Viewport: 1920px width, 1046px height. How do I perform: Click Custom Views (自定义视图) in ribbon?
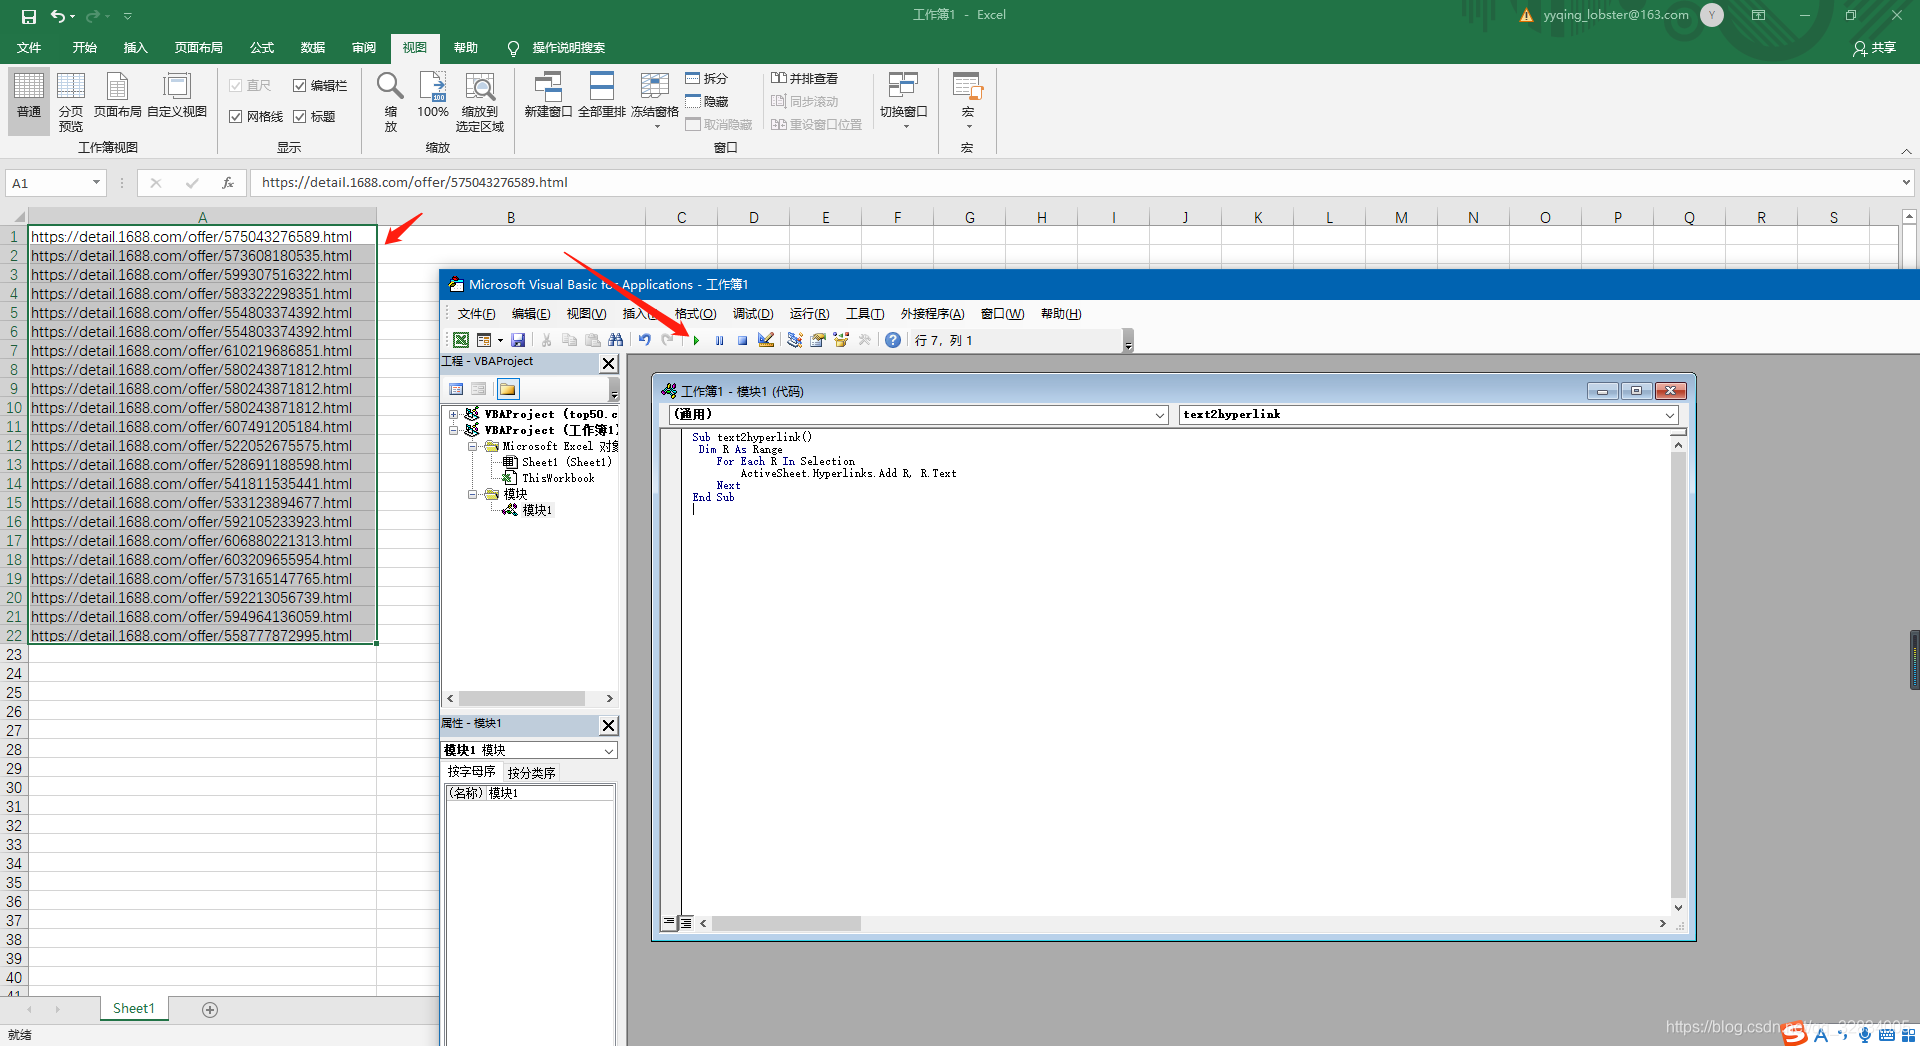pos(177,96)
